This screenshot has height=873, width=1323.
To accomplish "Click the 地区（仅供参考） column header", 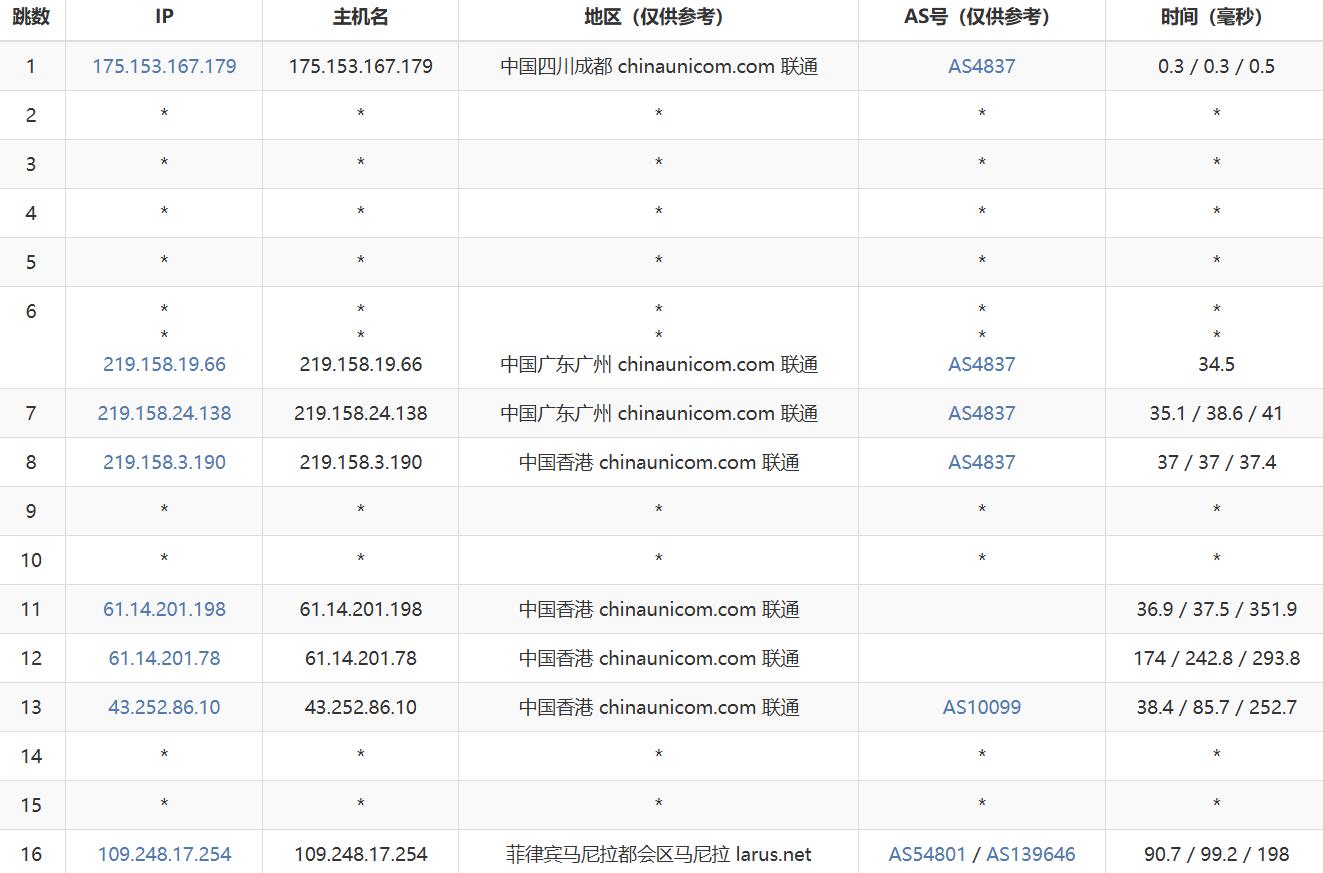I will (x=658, y=17).
